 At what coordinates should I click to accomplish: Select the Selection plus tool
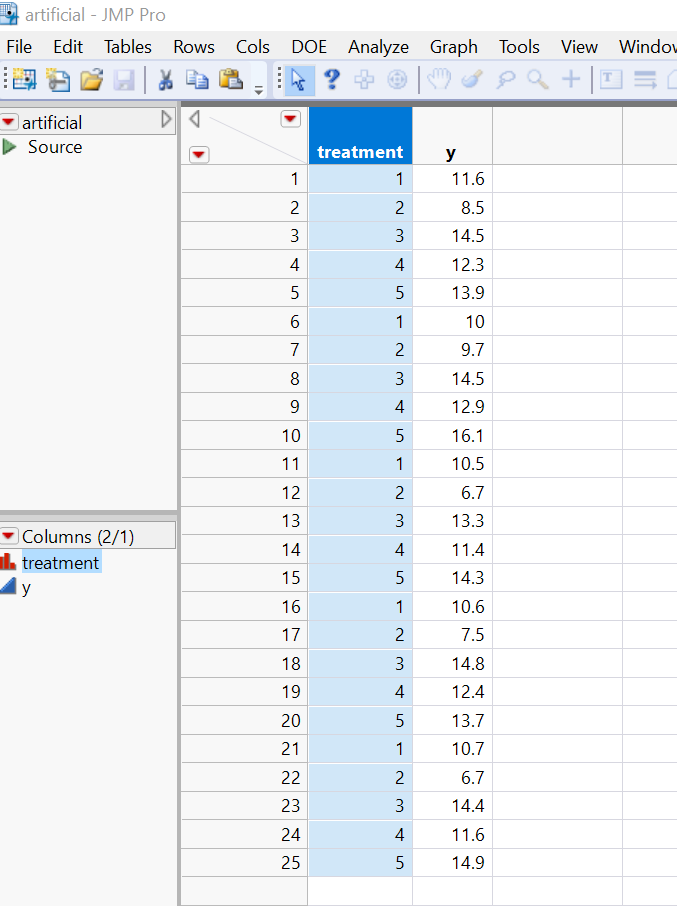click(x=364, y=79)
